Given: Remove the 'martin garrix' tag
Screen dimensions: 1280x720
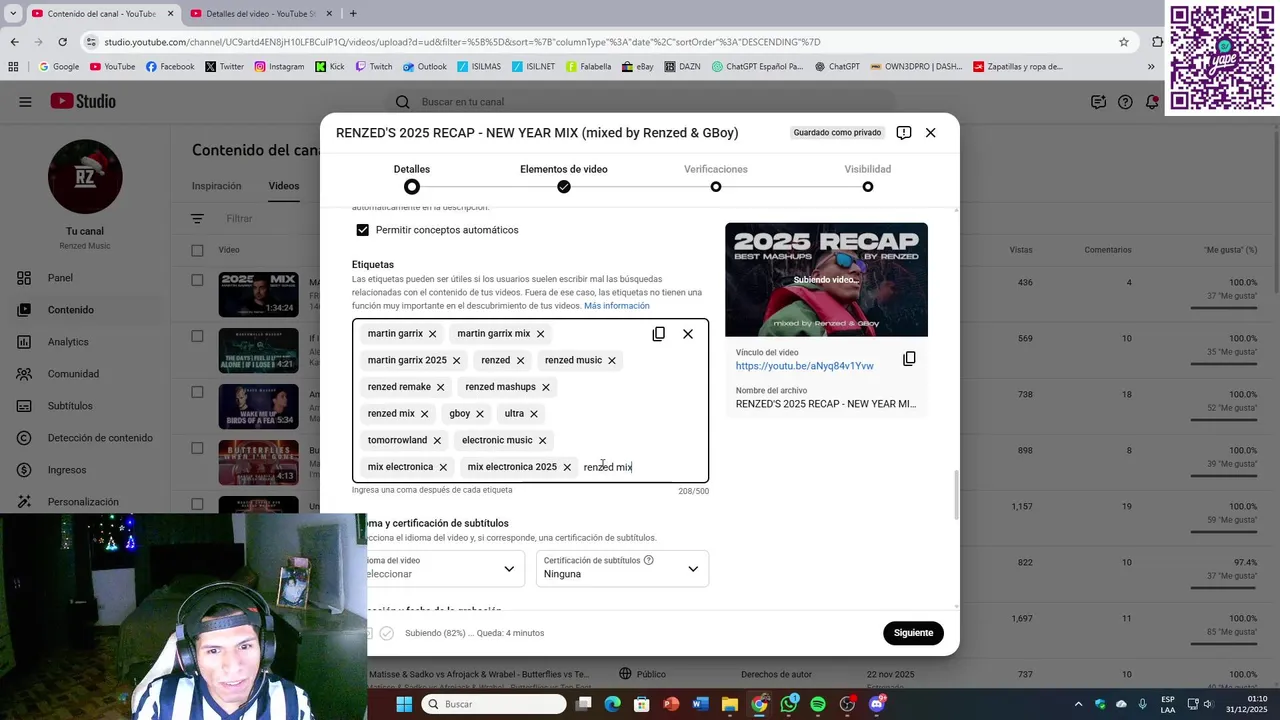Looking at the screenshot, I should pos(432,334).
